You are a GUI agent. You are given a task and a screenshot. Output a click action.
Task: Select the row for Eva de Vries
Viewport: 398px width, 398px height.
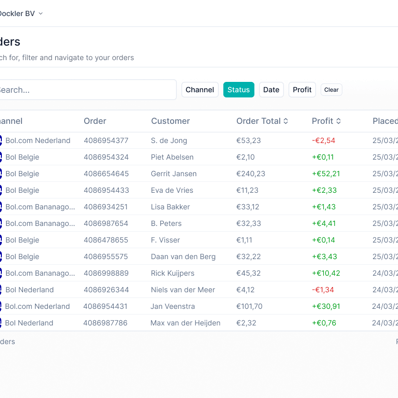click(x=199, y=190)
